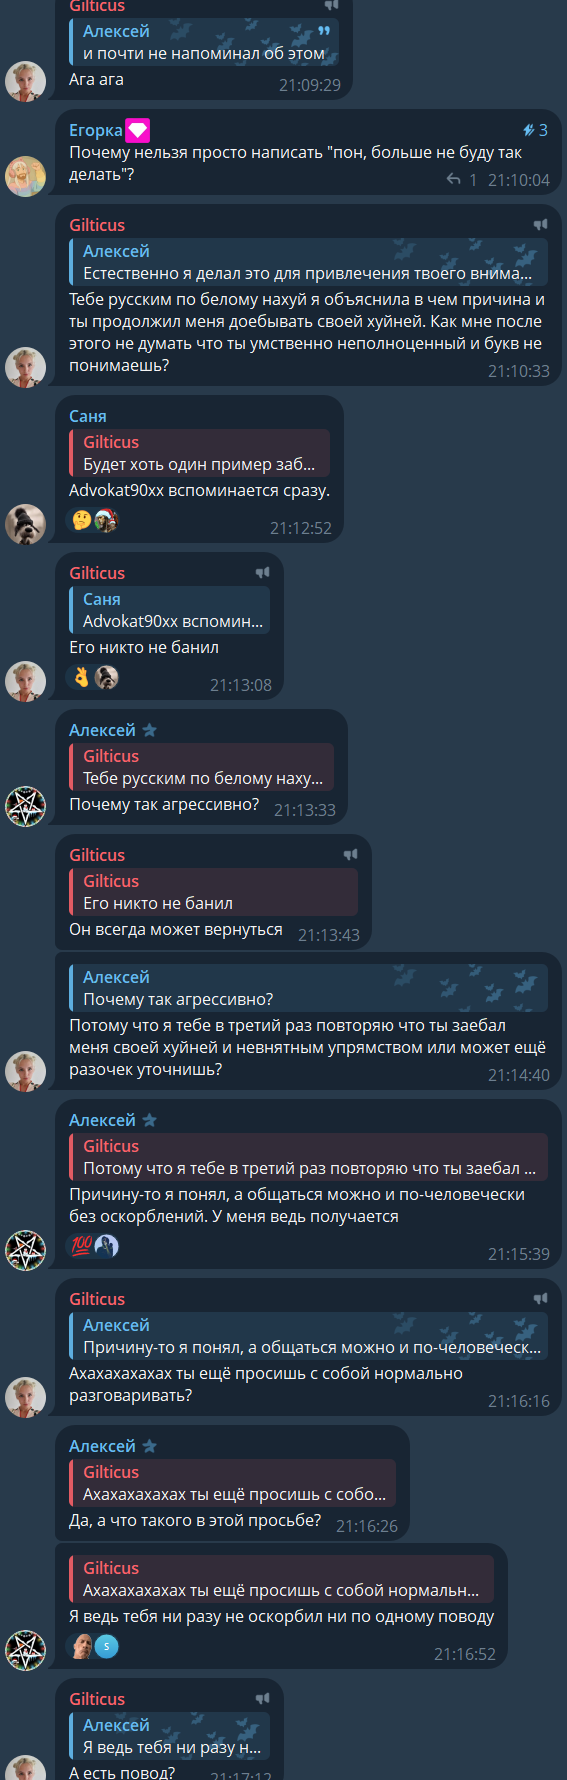Click the thinking face reaction under Саня's message
The image size is (567, 1780).
click(x=81, y=520)
